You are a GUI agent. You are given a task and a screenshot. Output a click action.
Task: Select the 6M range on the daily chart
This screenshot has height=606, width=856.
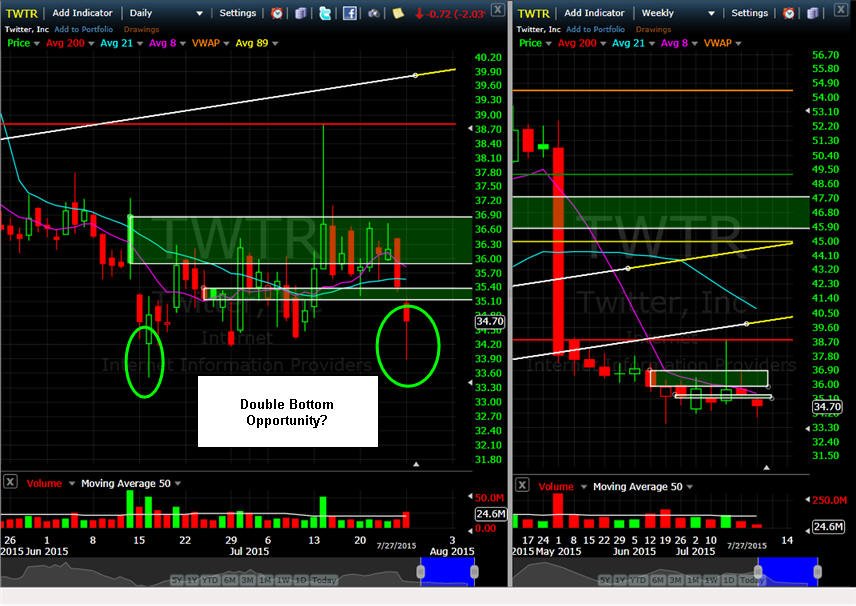pos(230,580)
